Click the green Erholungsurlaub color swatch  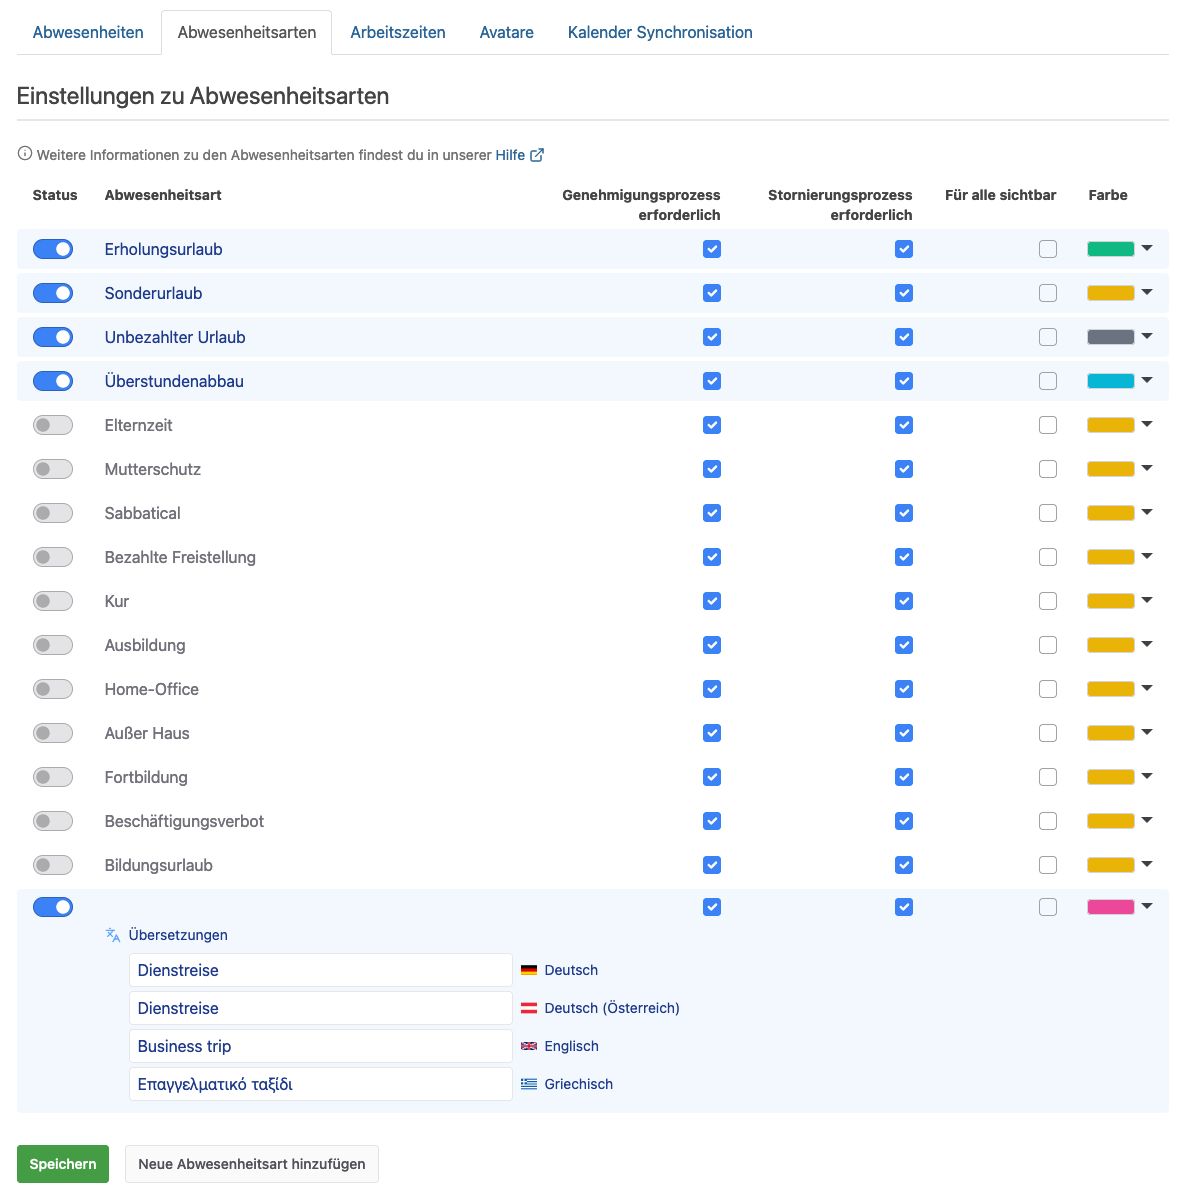pos(1110,249)
